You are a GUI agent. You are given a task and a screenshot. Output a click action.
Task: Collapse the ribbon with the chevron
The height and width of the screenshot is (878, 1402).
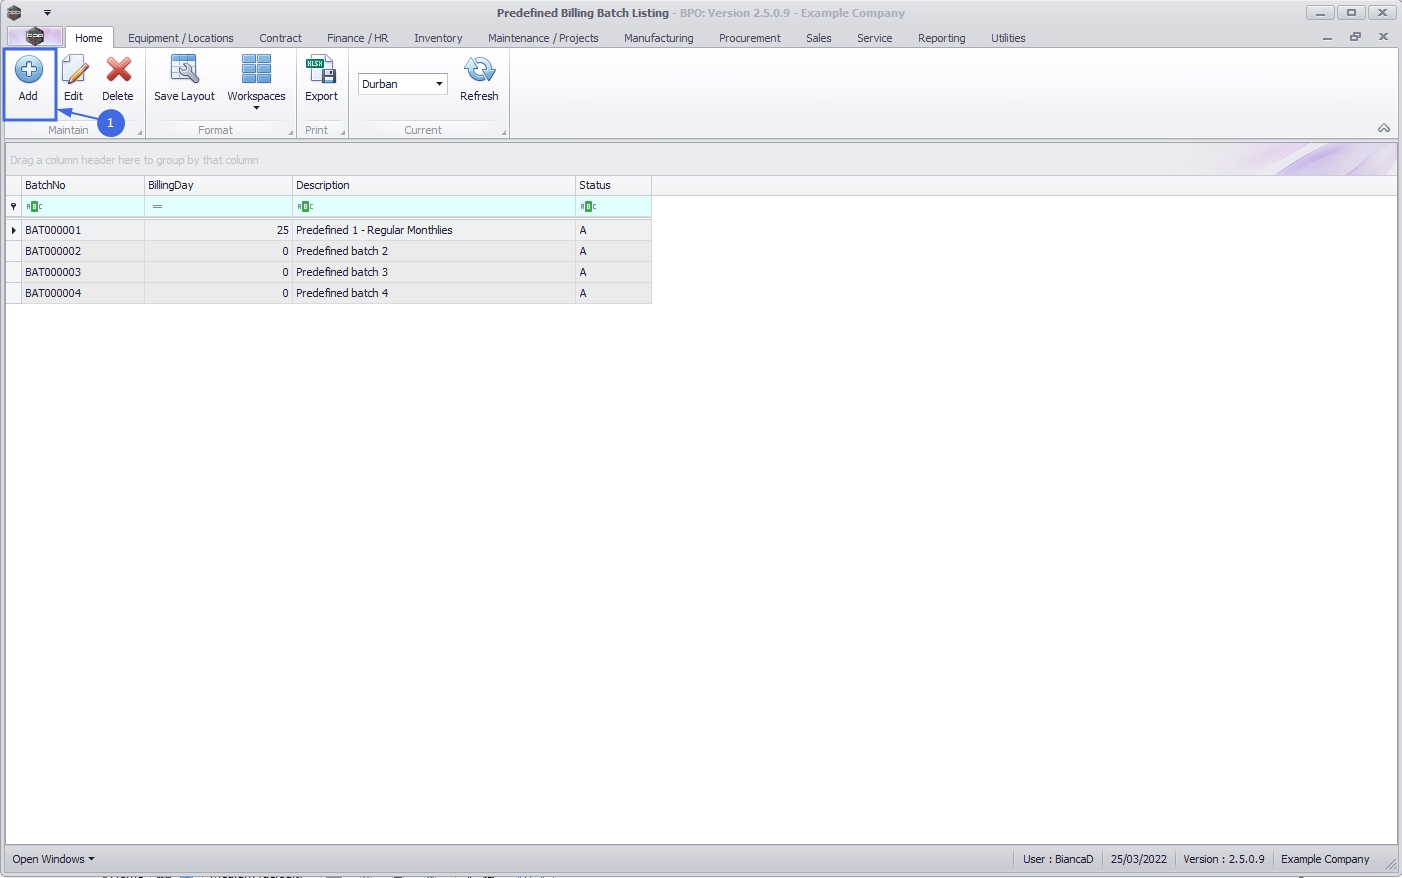1384,128
